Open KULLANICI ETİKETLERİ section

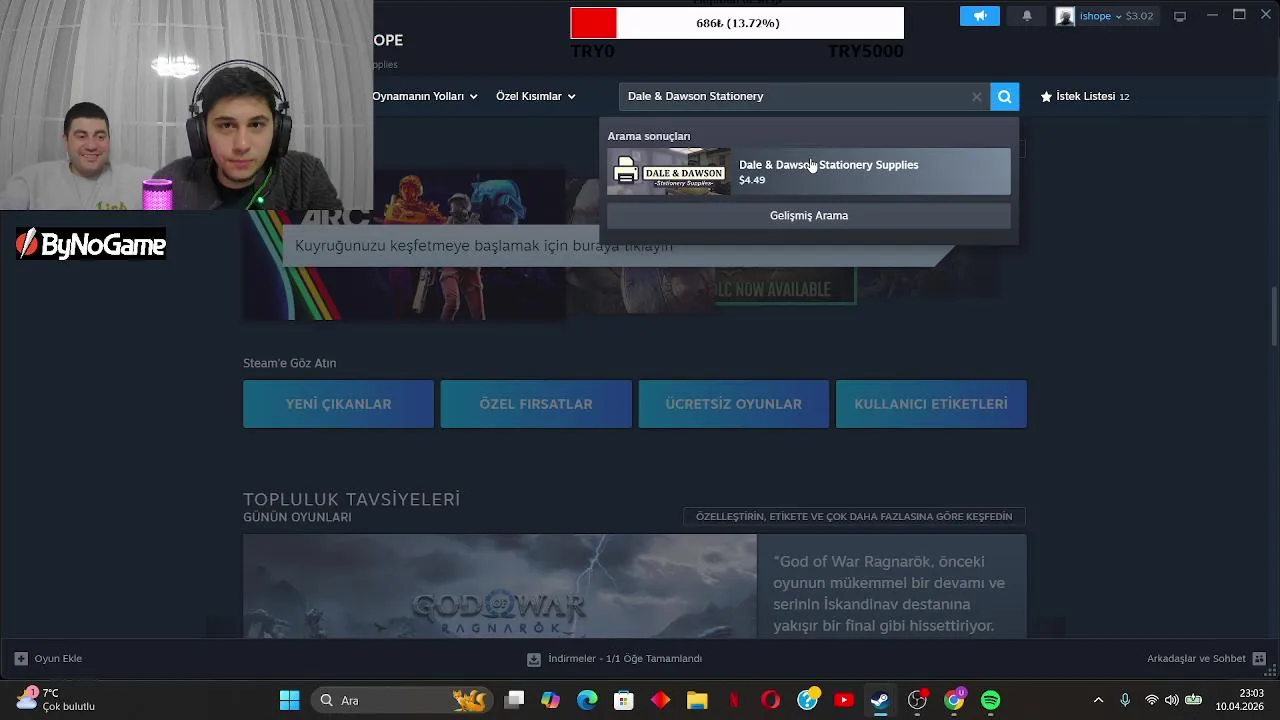(931, 404)
